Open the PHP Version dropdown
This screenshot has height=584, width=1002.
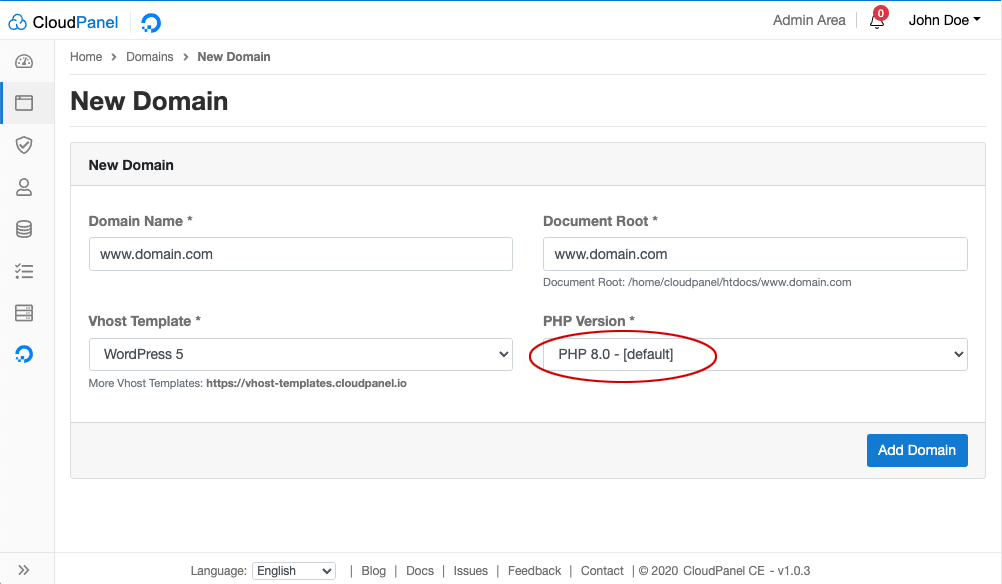click(755, 355)
